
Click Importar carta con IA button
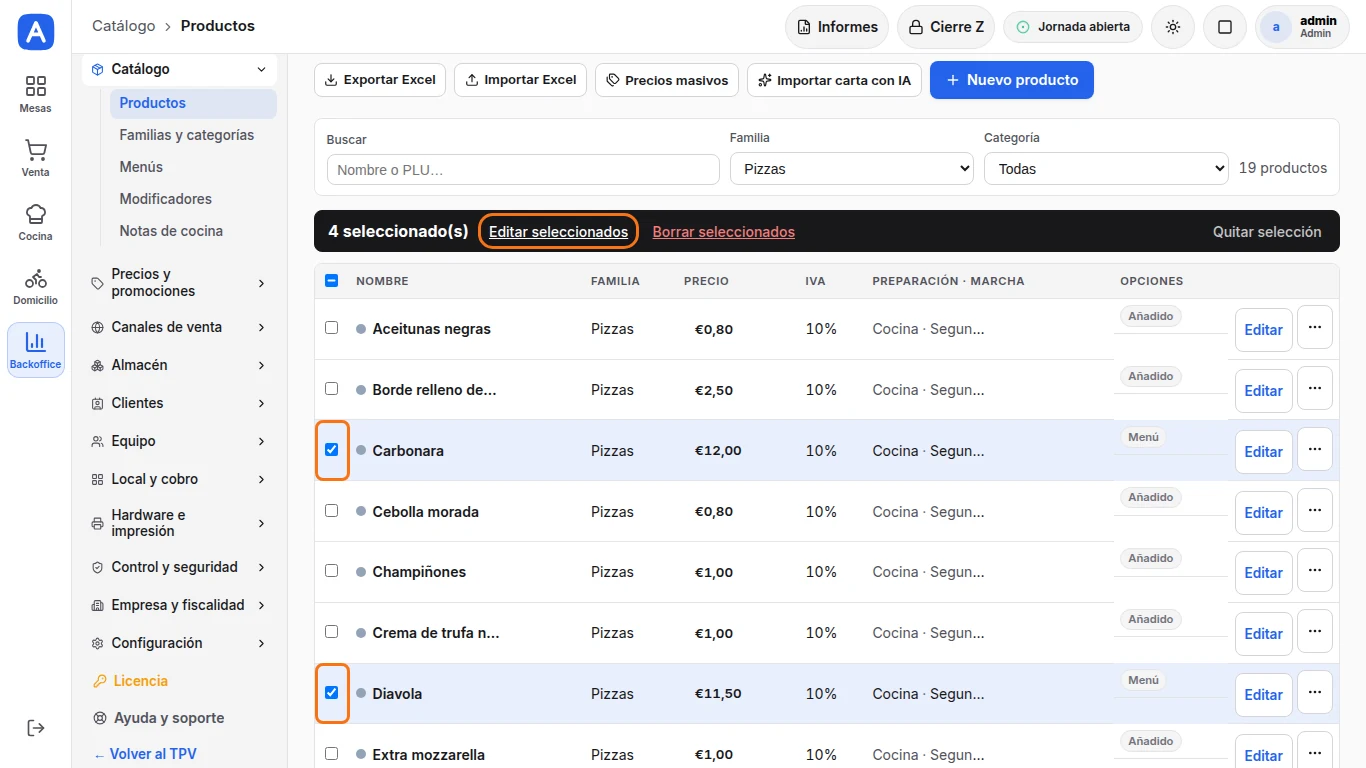coord(834,80)
